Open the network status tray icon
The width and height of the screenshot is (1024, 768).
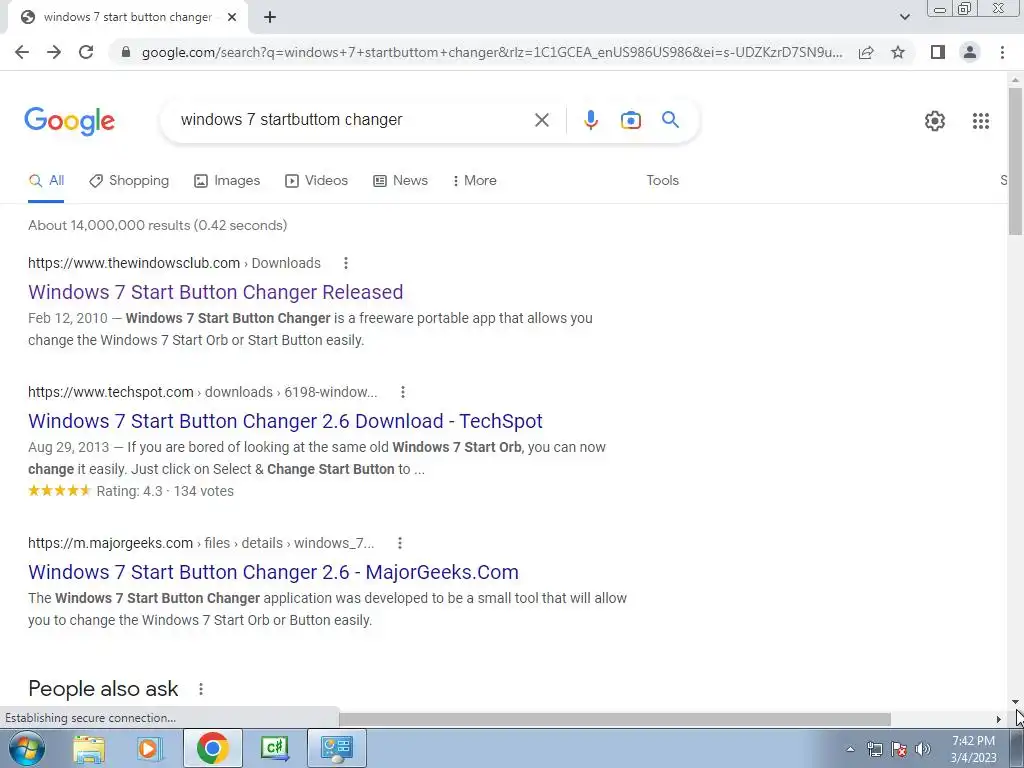pos(874,749)
